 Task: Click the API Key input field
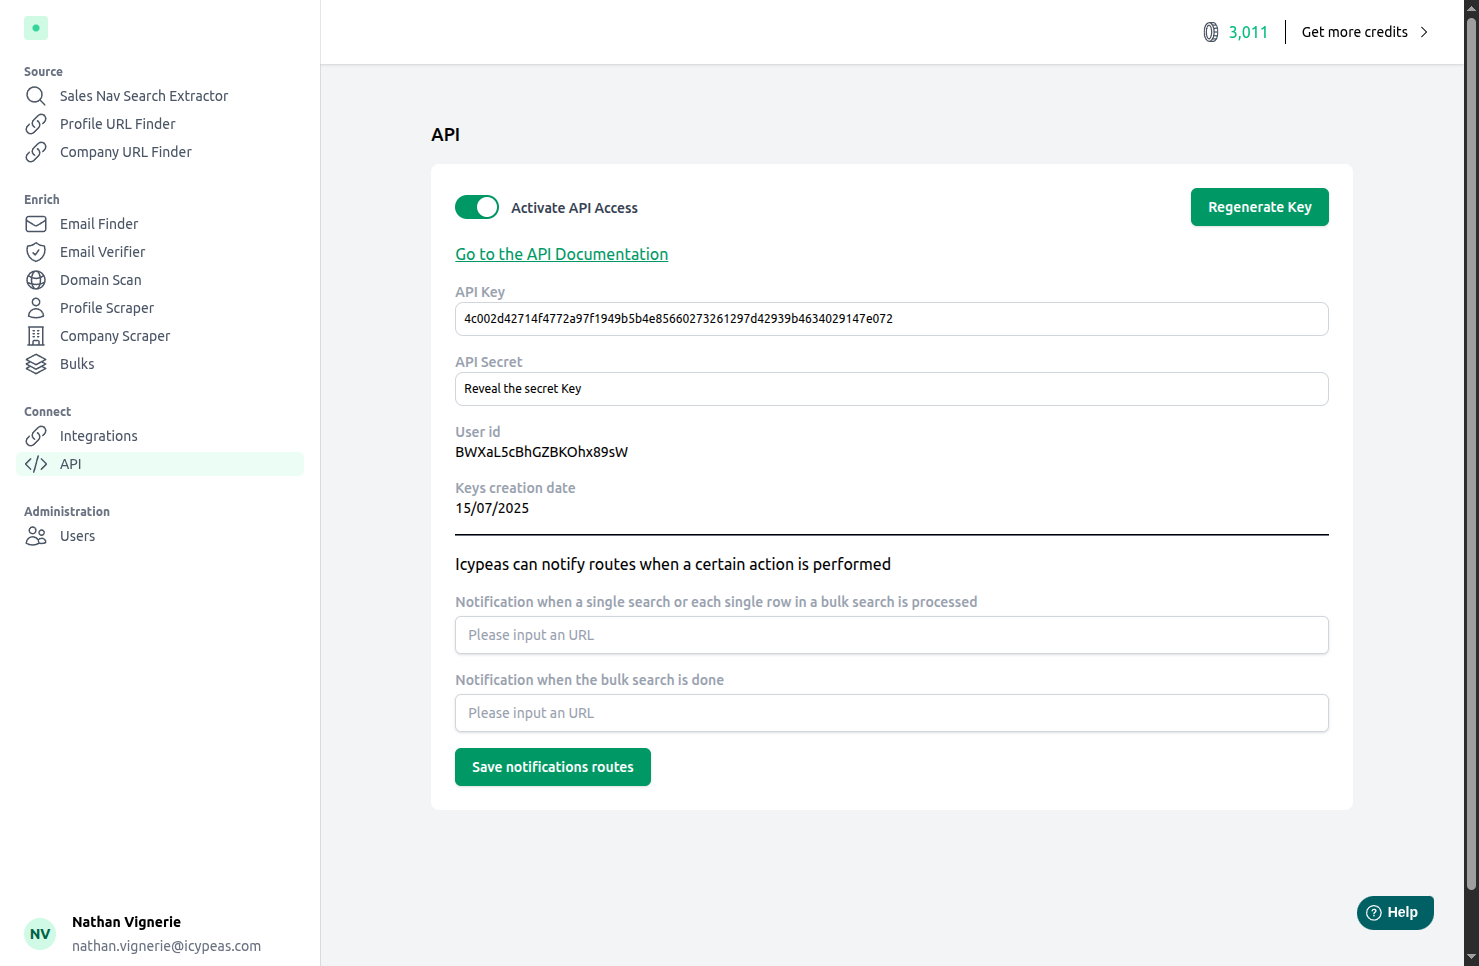click(x=892, y=319)
